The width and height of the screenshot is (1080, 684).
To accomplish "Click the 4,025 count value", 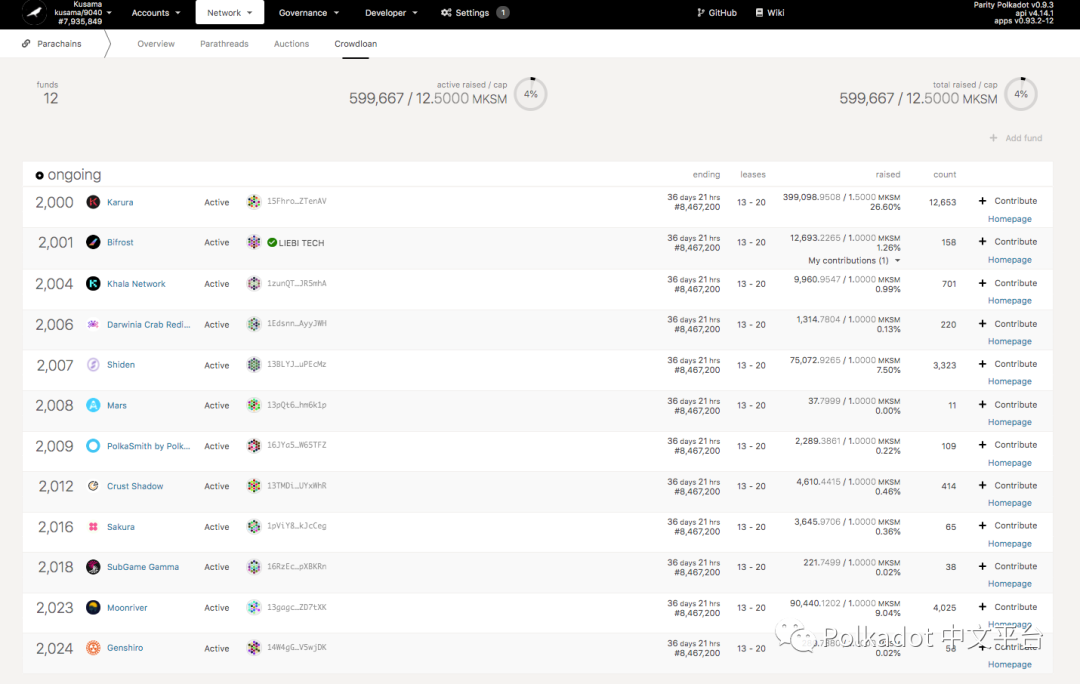I will [944, 608].
